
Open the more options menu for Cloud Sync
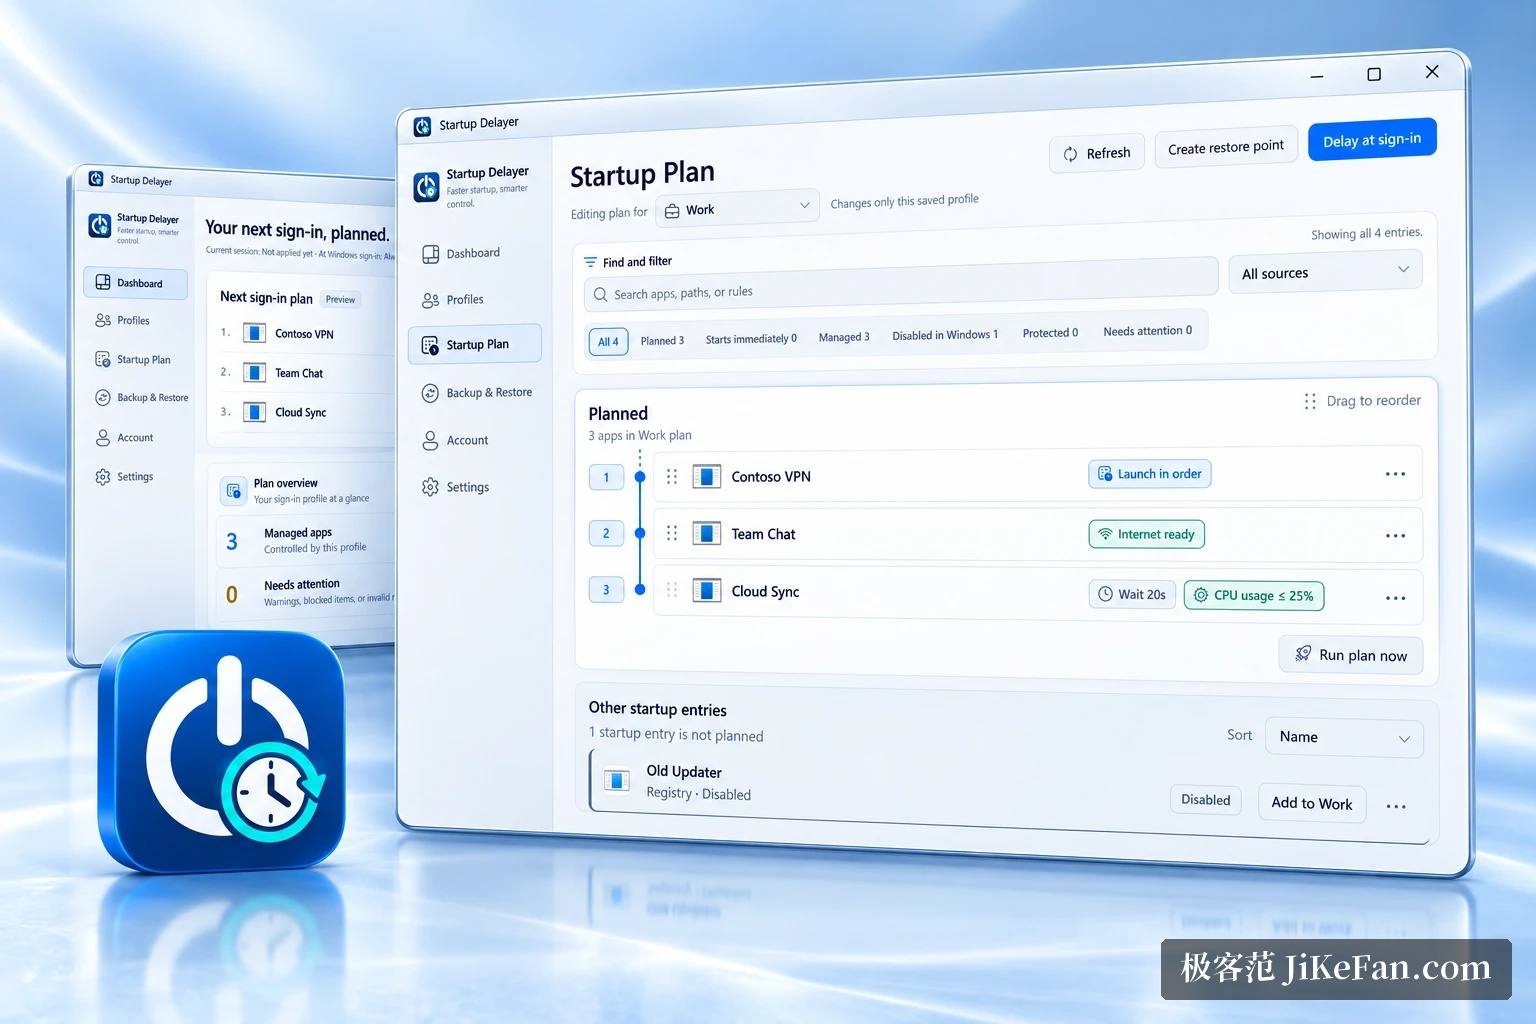point(1395,598)
